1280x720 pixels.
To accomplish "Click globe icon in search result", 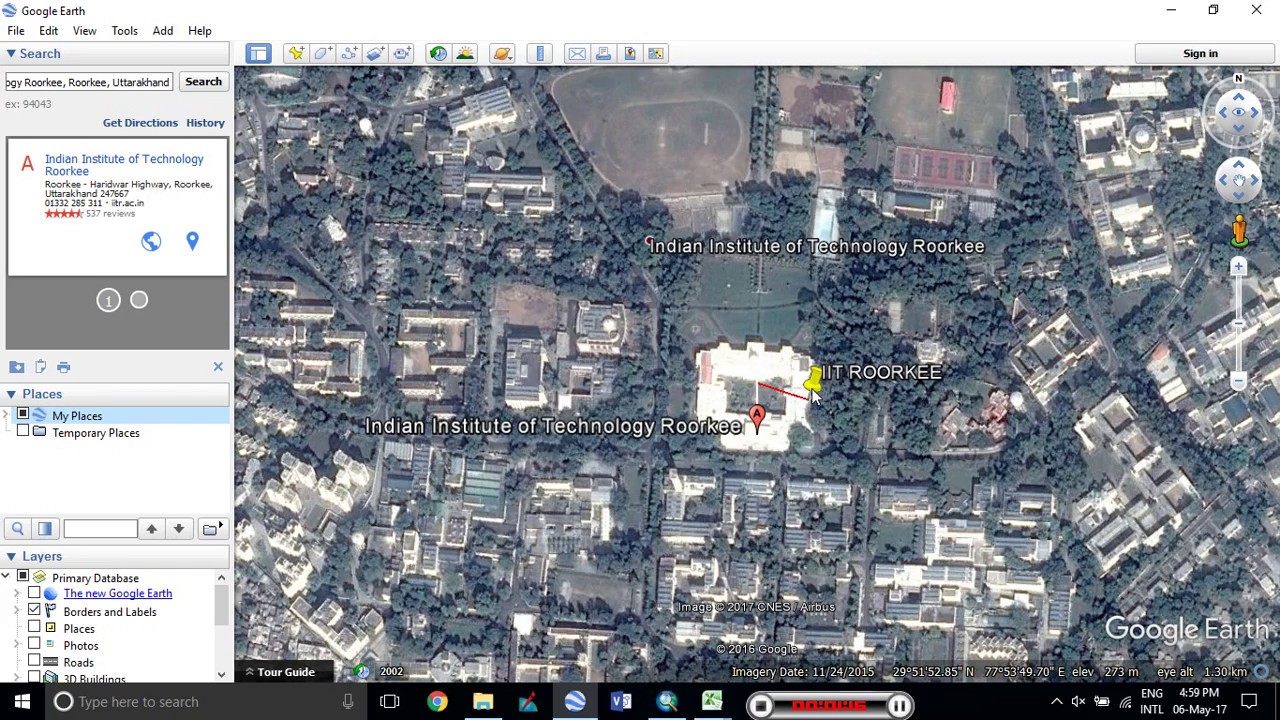I will click(x=151, y=241).
